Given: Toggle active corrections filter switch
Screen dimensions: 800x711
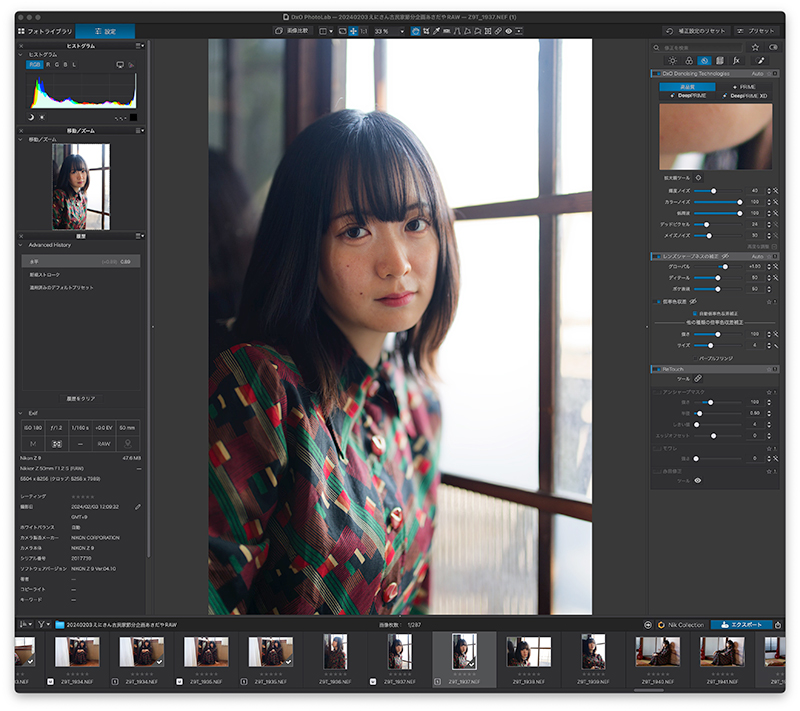Looking at the screenshot, I should [x=773, y=47].
